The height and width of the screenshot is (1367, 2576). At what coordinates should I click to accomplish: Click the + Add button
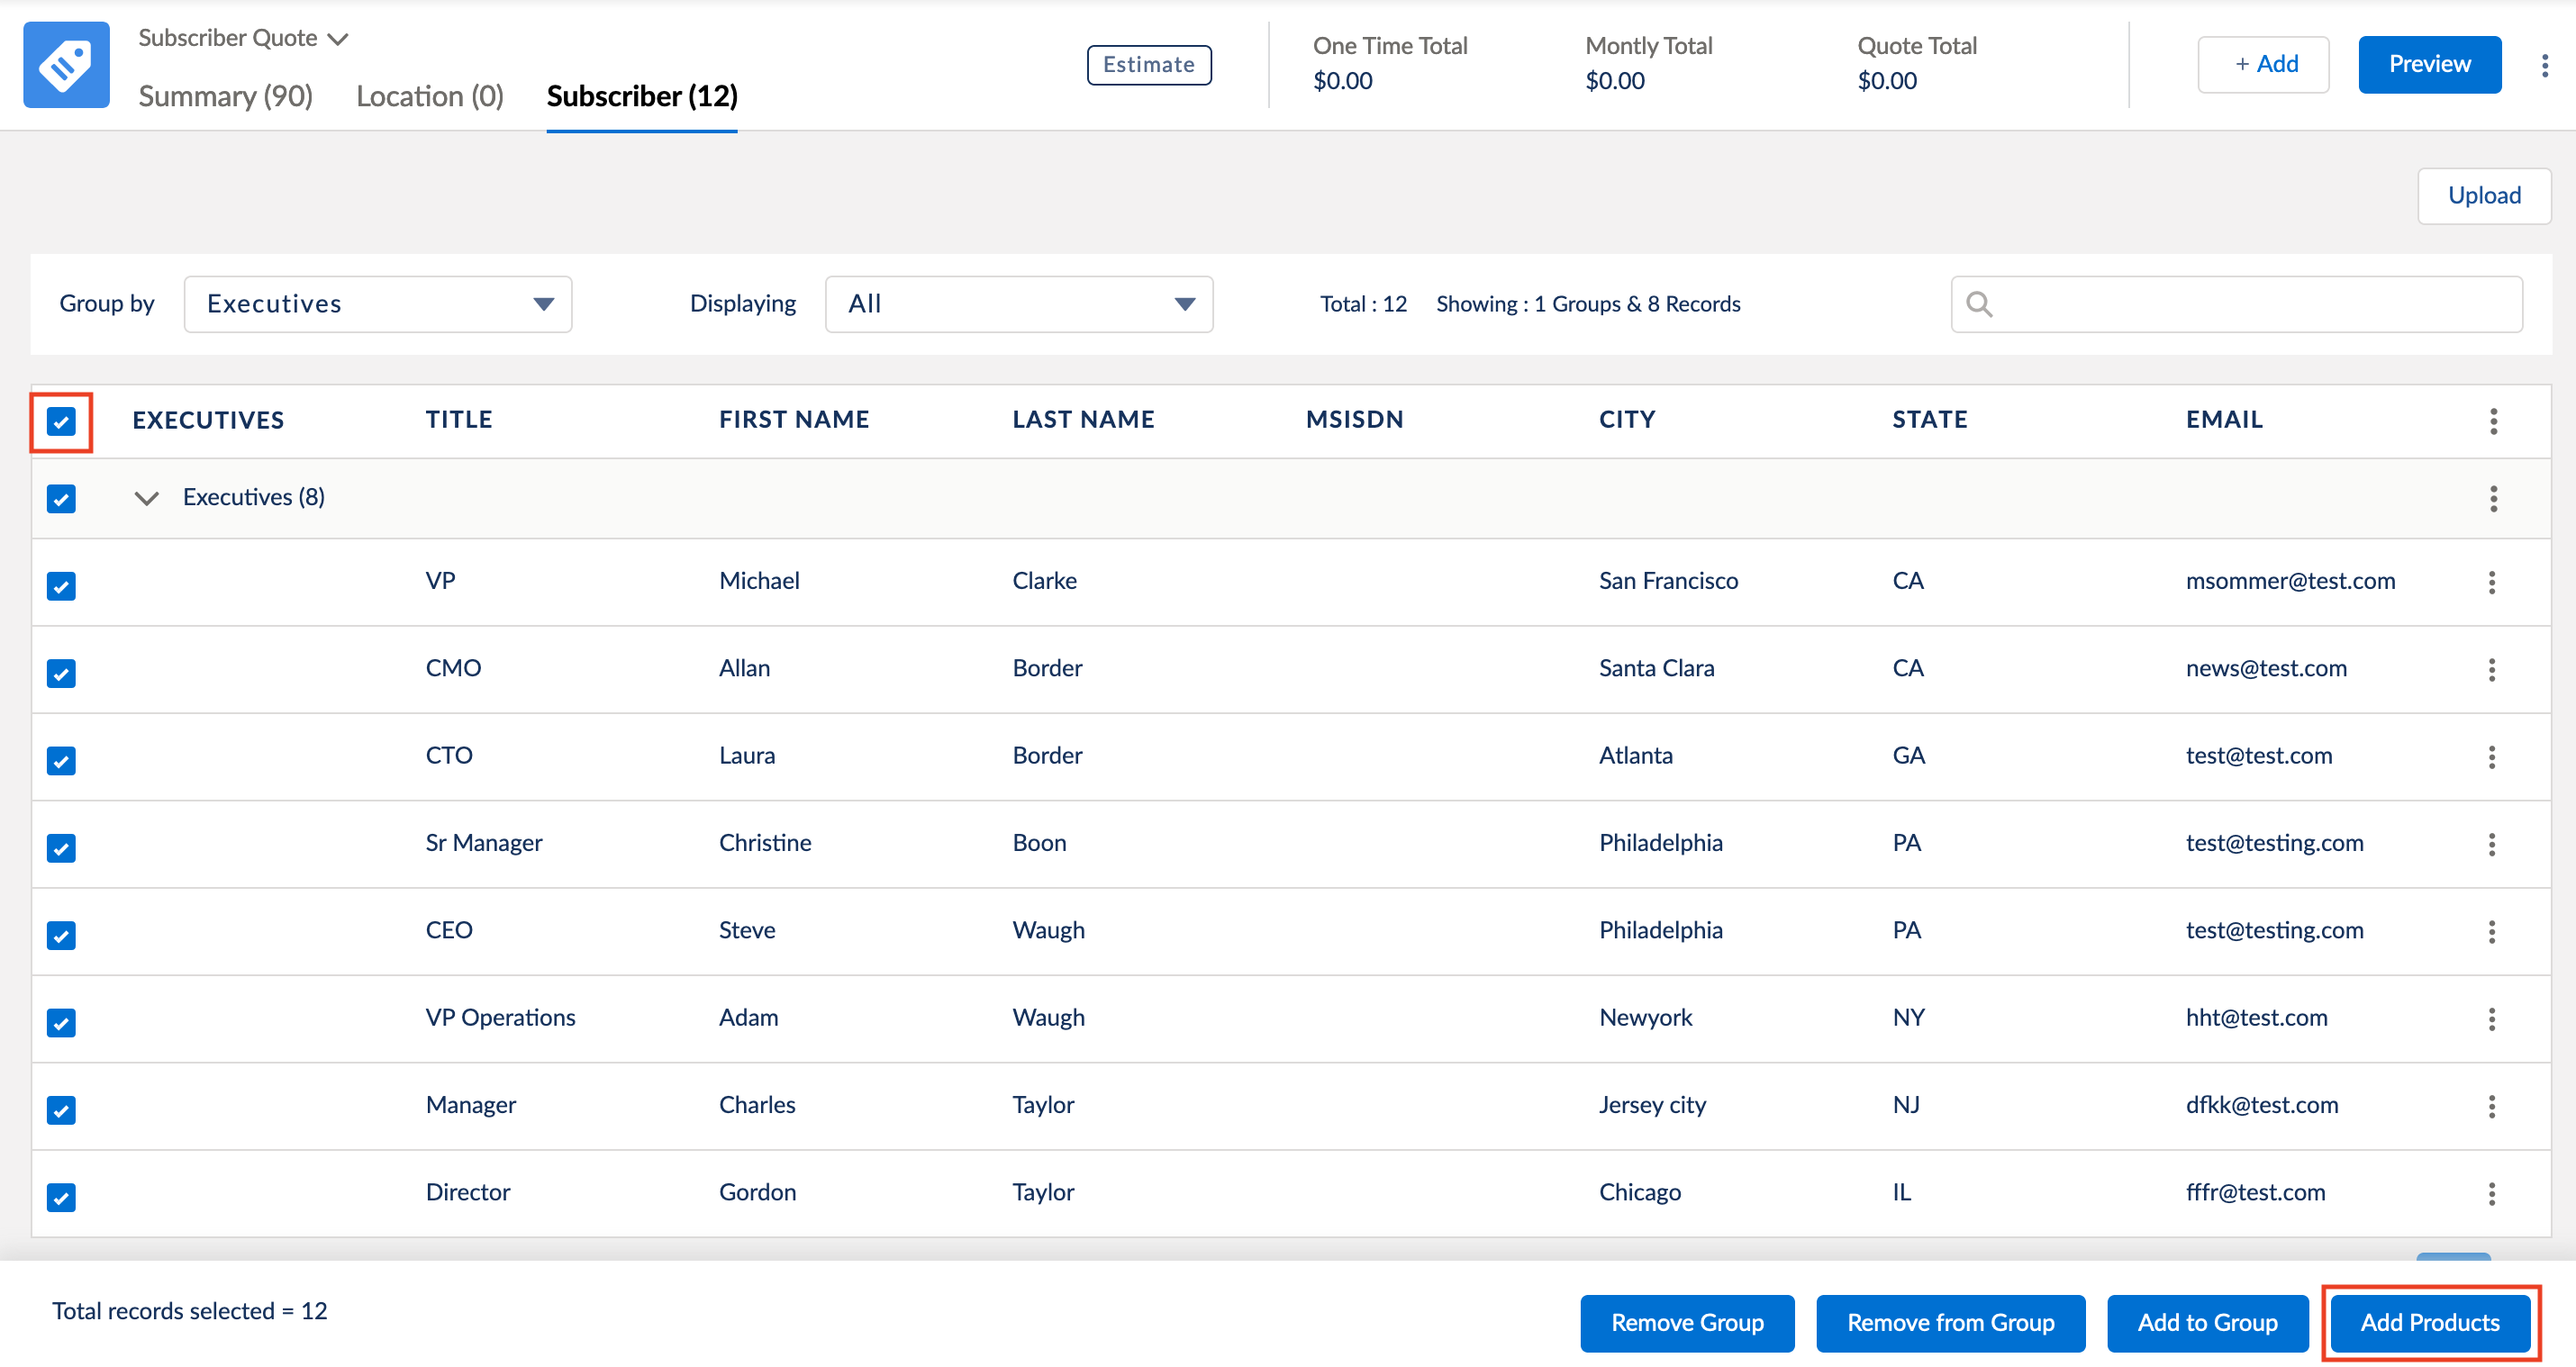click(2263, 65)
